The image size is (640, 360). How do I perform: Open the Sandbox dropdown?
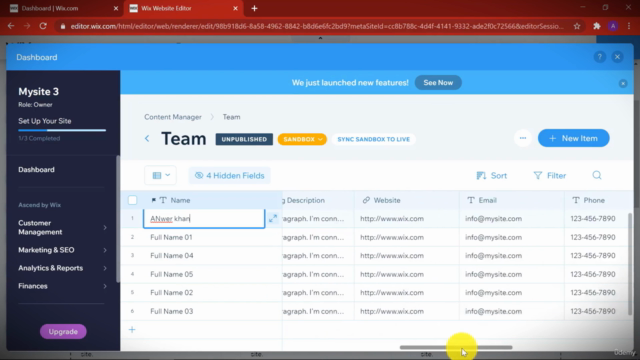click(x=302, y=139)
